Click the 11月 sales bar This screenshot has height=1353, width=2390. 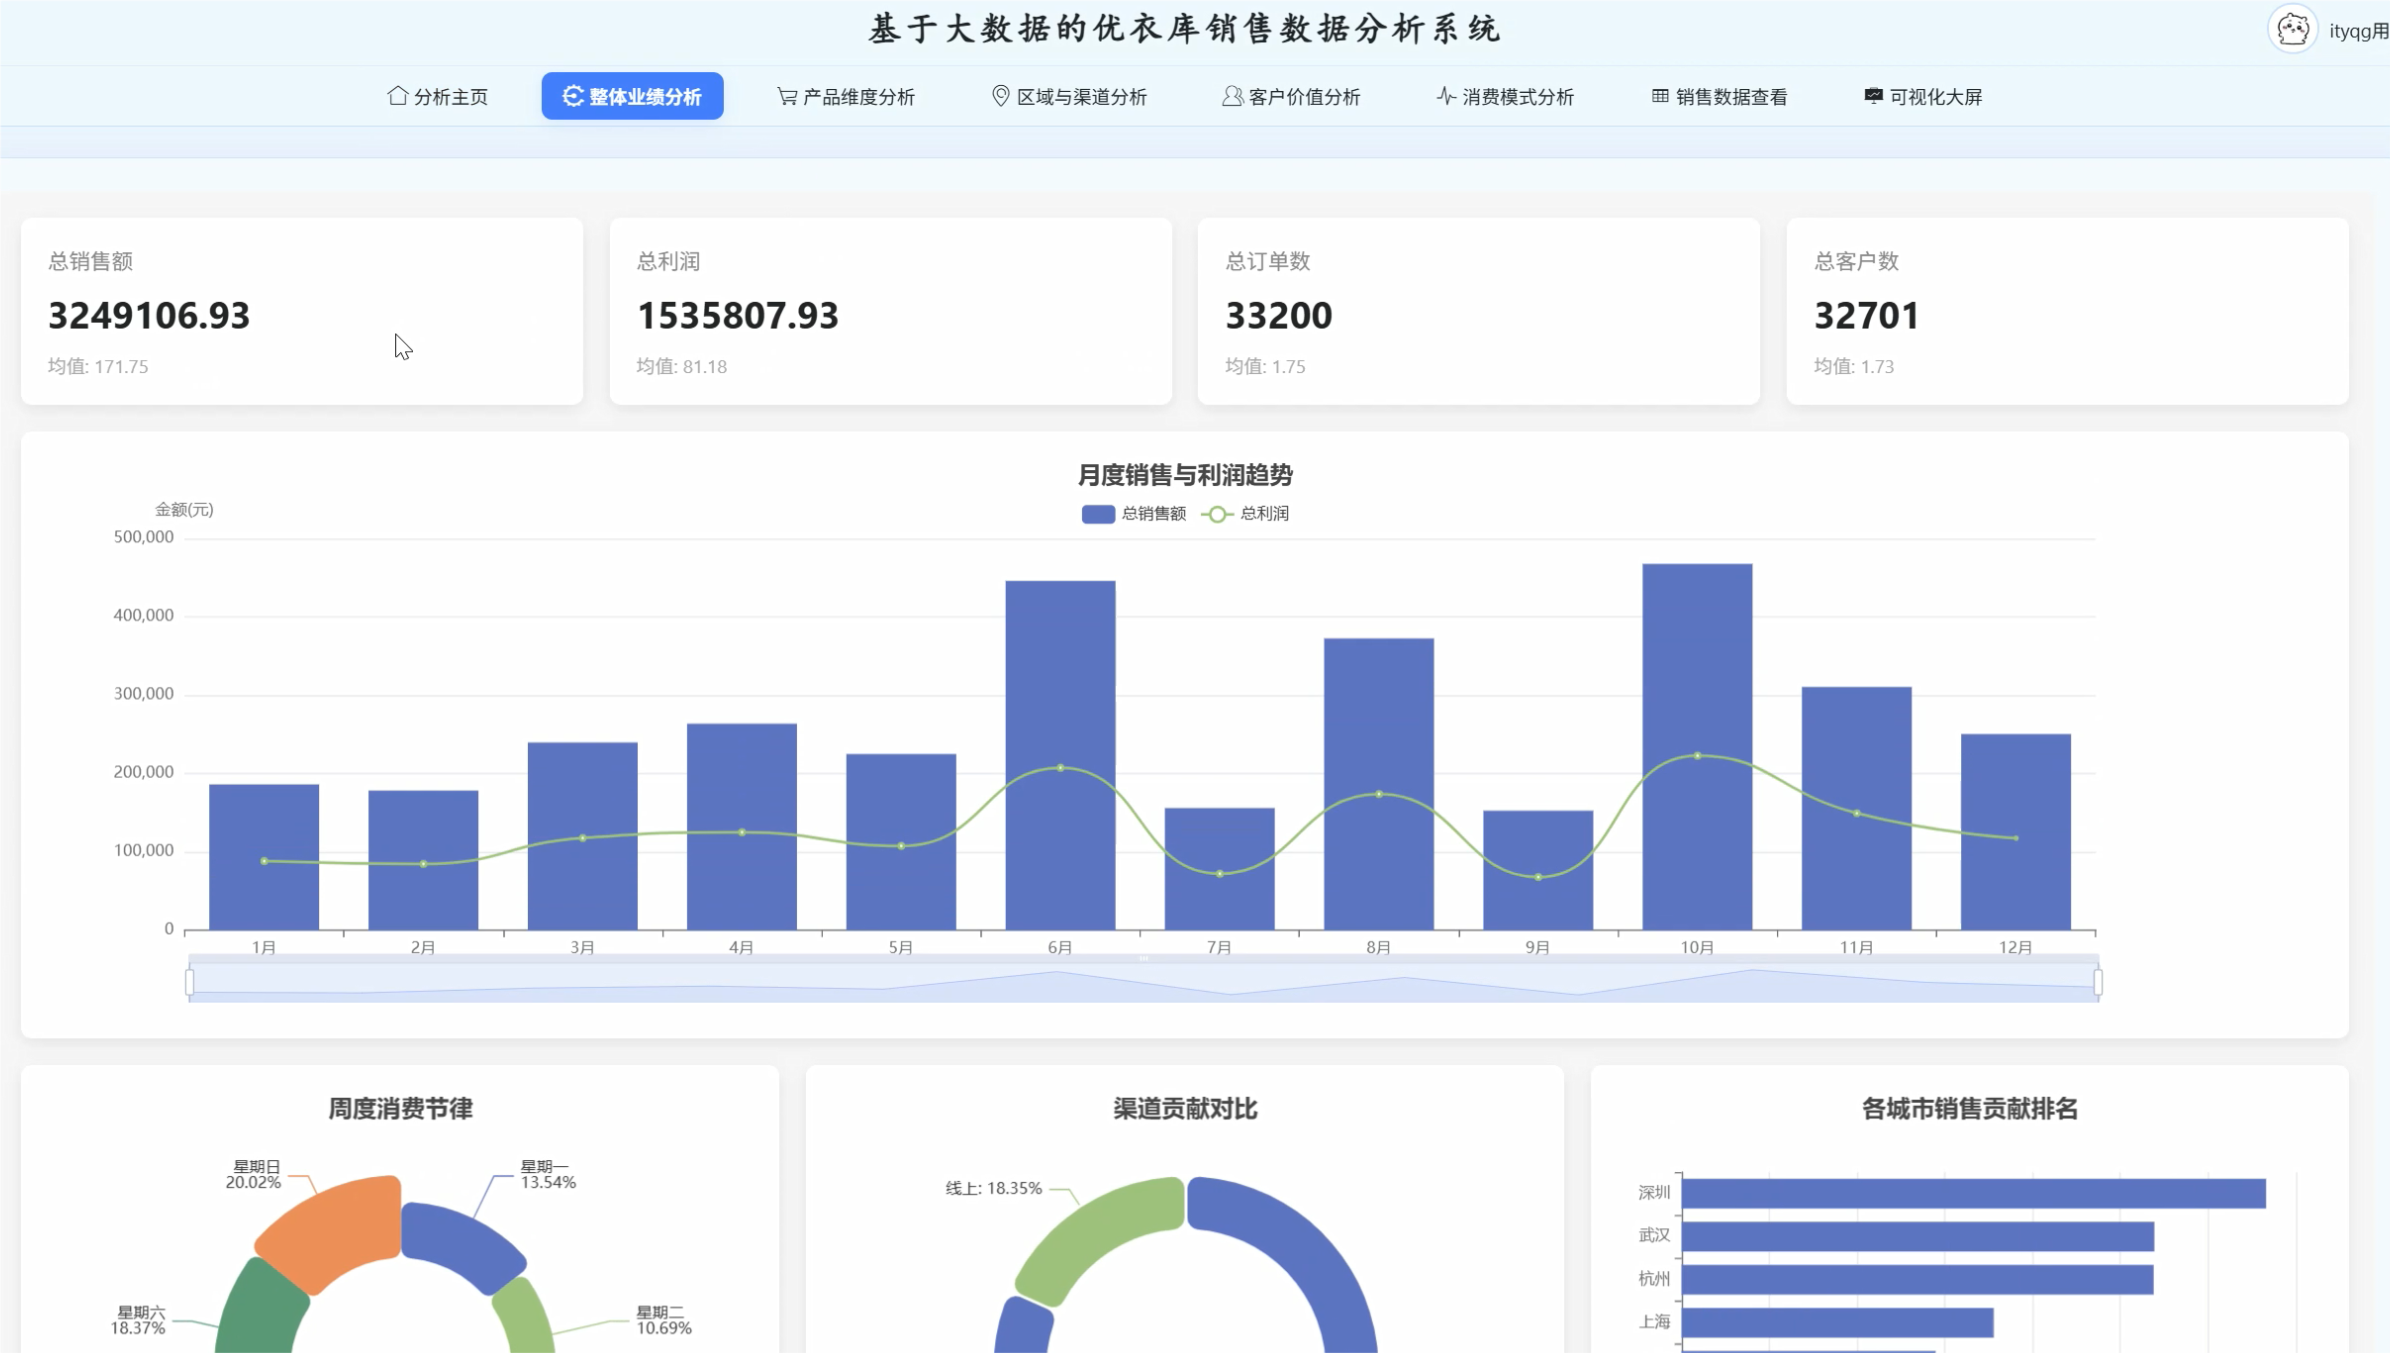(x=1857, y=808)
